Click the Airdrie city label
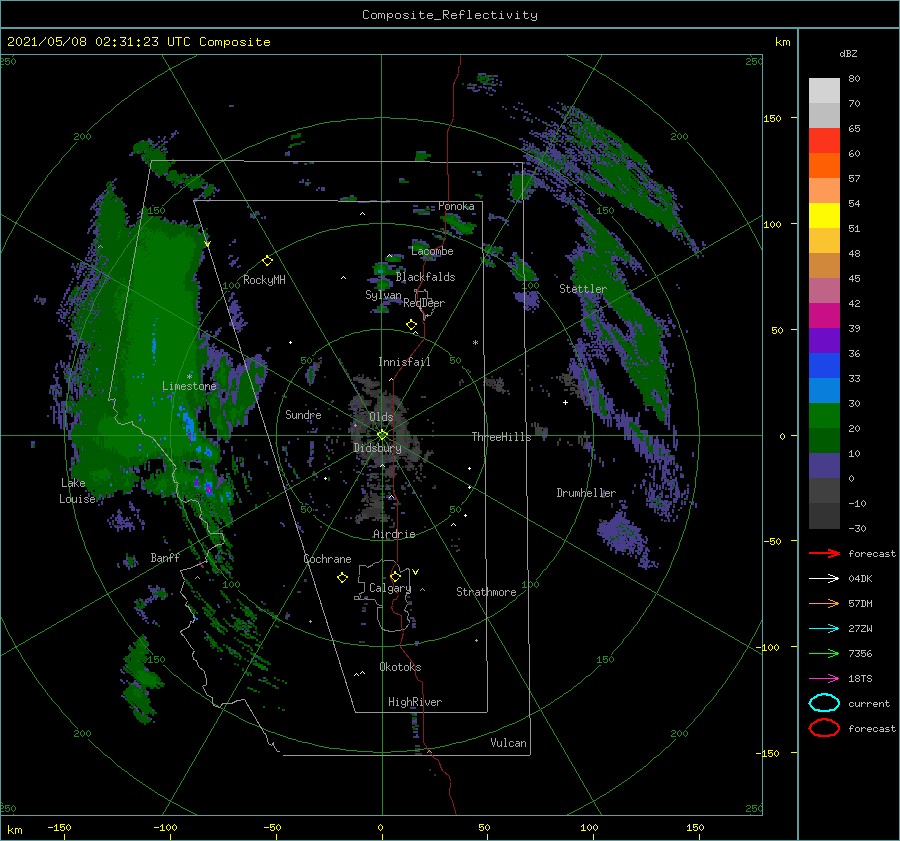900x841 pixels. [x=394, y=534]
